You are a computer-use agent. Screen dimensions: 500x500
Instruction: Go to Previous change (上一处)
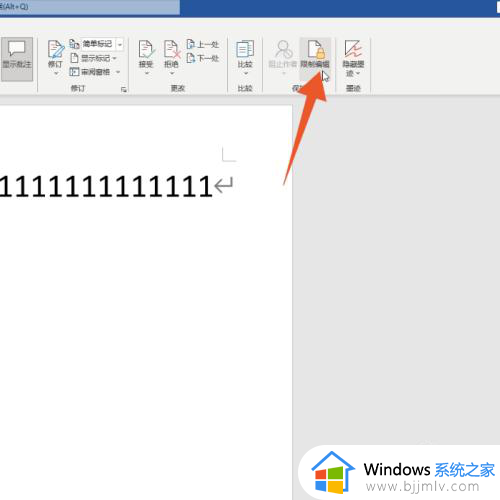203,44
